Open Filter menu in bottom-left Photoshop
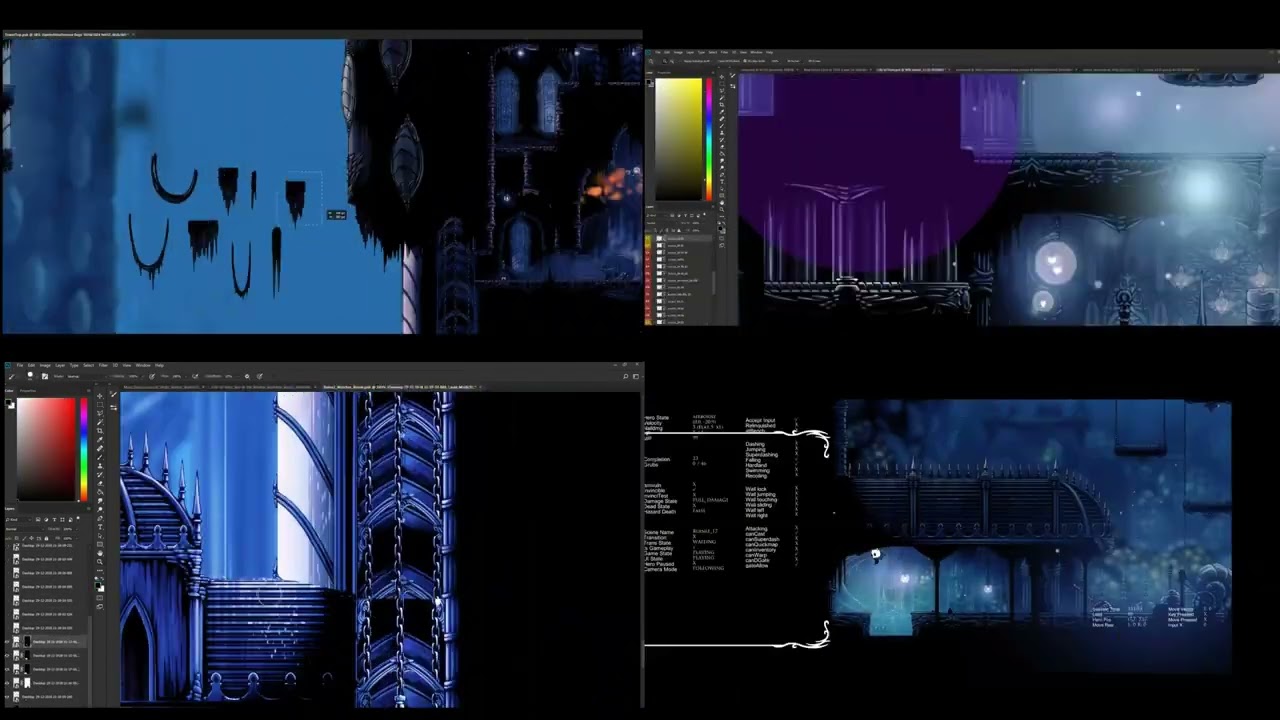This screenshot has height=720, width=1280. pos(103,365)
